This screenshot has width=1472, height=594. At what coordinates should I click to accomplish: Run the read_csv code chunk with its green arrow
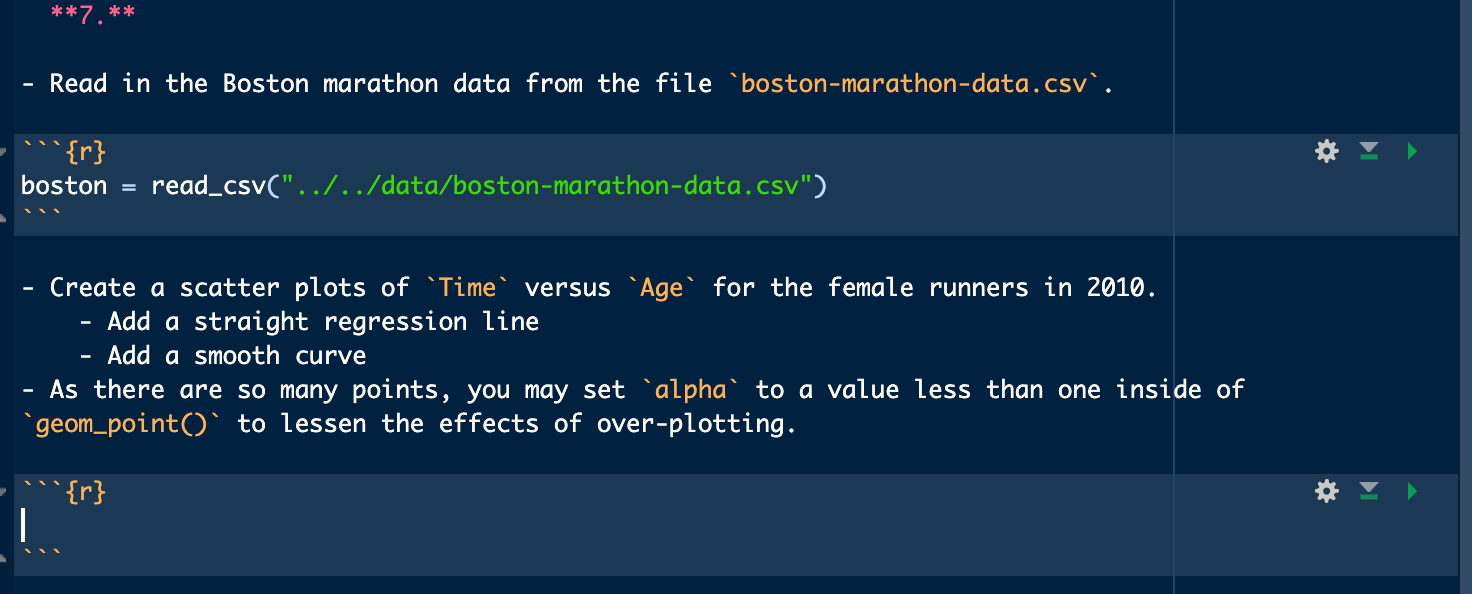coord(1412,151)
